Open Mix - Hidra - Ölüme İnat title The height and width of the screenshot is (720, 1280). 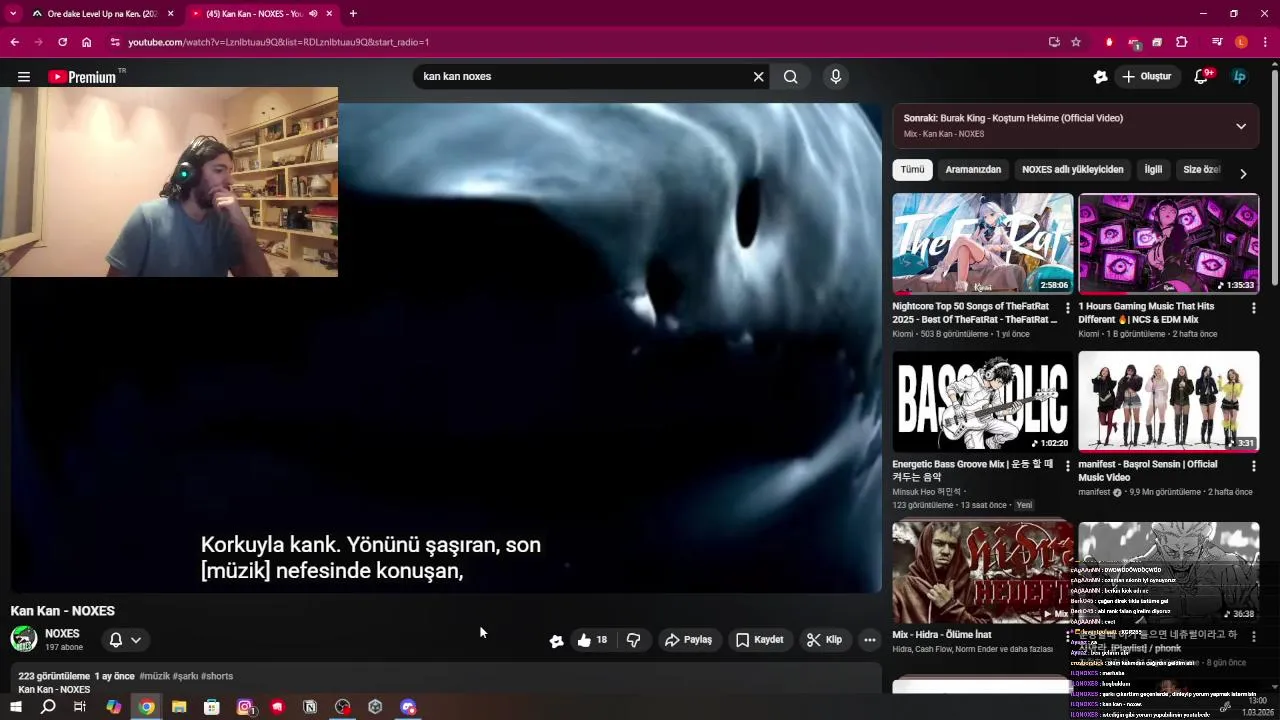click(942, 635)
